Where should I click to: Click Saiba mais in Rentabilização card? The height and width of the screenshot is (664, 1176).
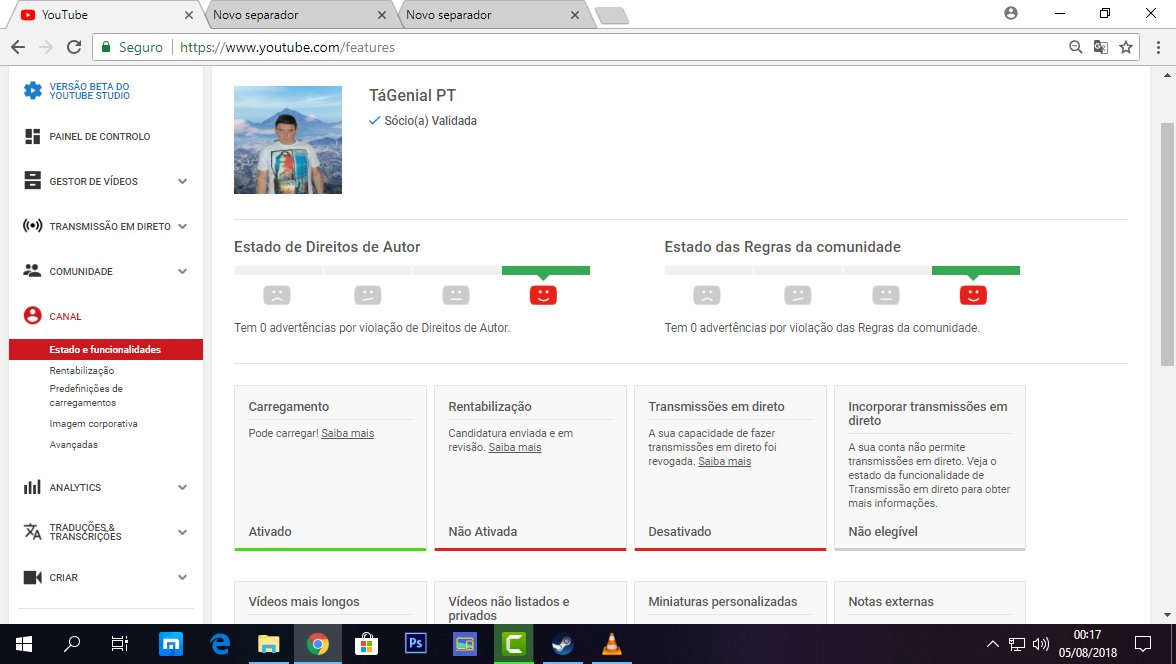[514, 447]
